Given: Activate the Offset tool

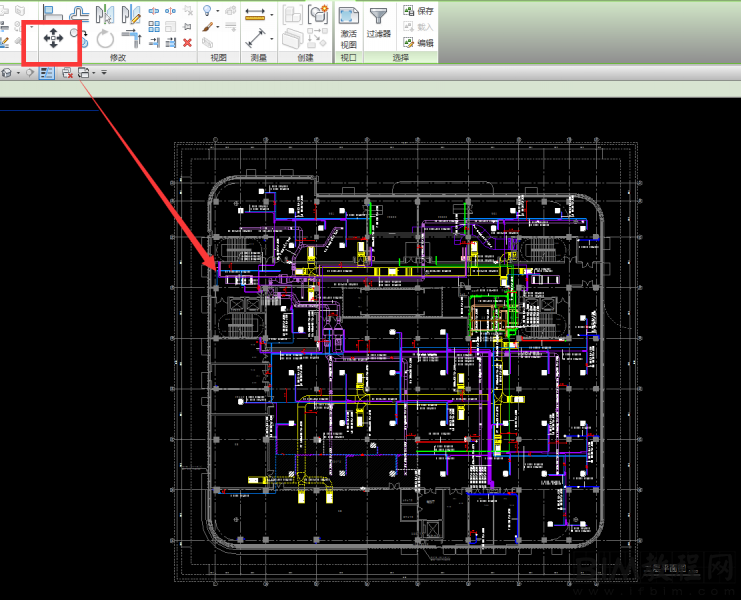Looking at the screenshot, I should click(79, 14).
